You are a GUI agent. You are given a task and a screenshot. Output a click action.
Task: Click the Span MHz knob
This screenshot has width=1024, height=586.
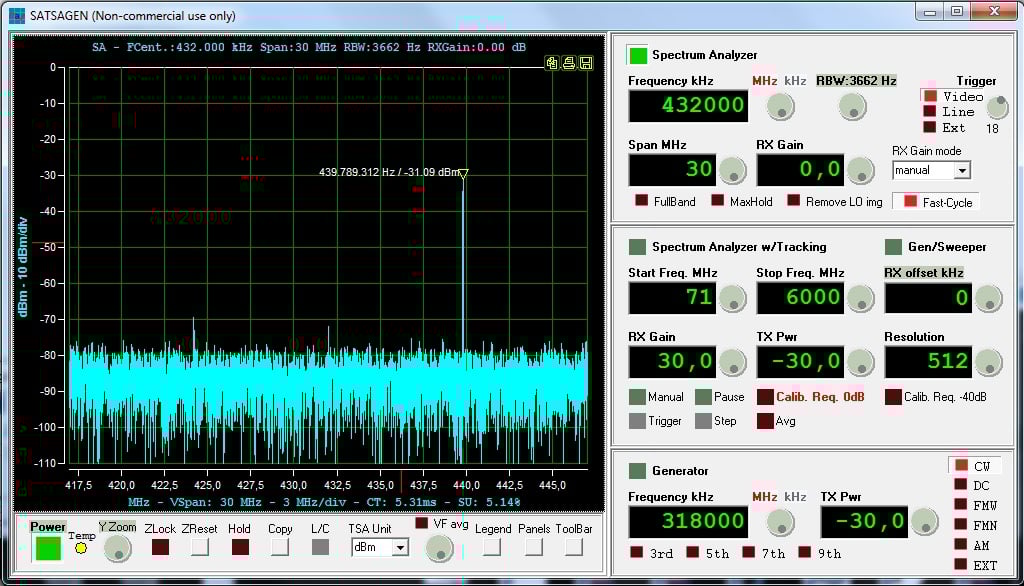pyautogui.click(x=733, y=171)
